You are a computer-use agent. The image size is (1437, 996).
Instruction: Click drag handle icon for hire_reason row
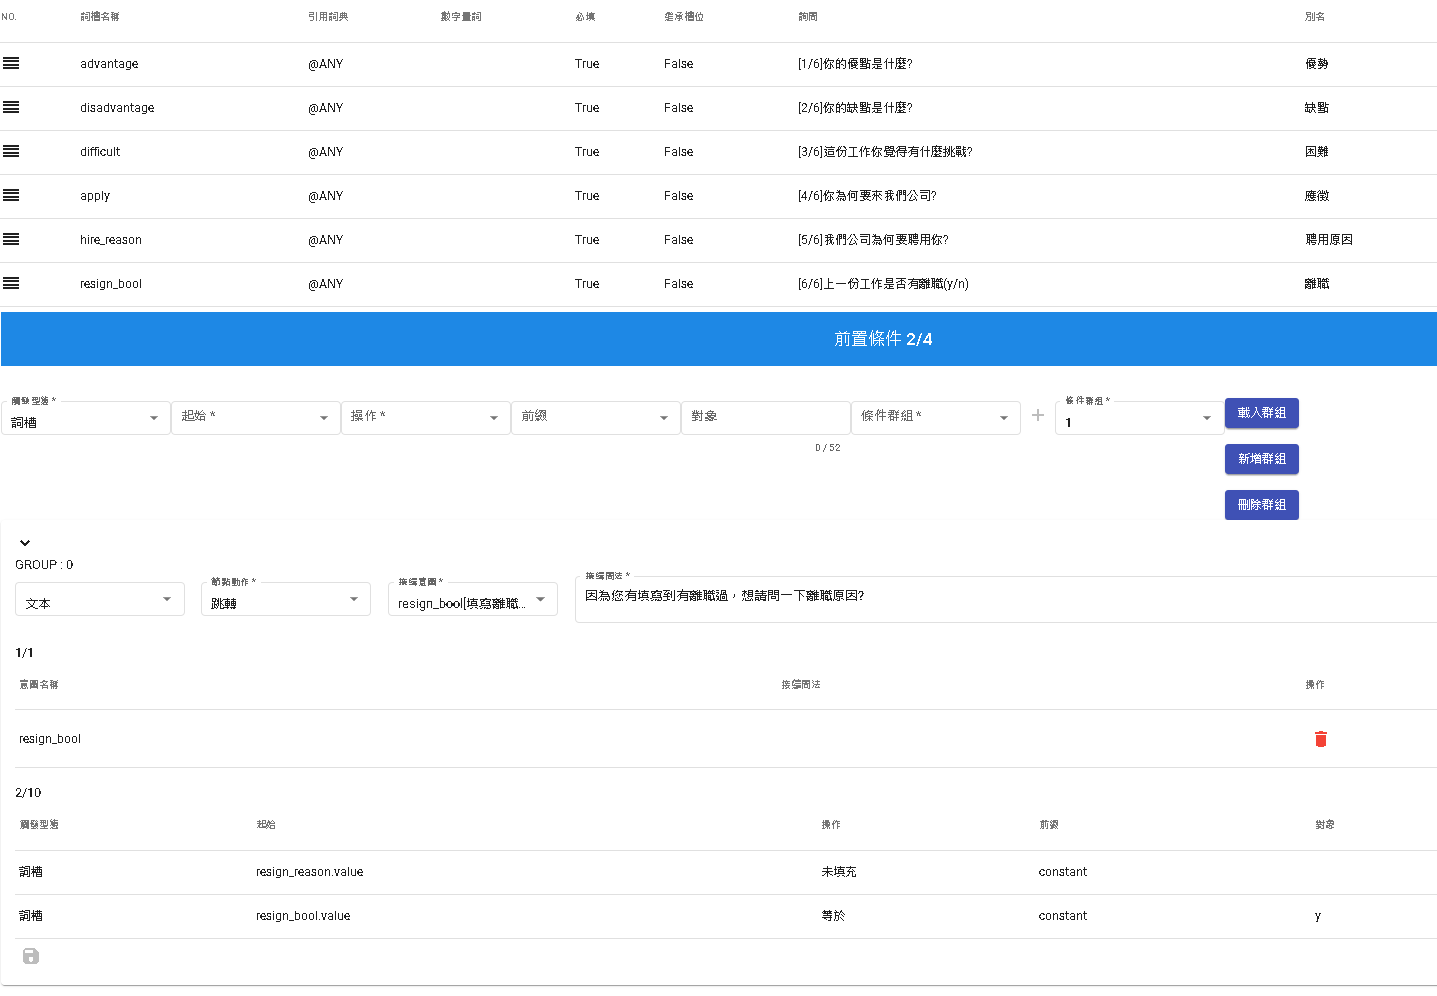click(11, 239)
